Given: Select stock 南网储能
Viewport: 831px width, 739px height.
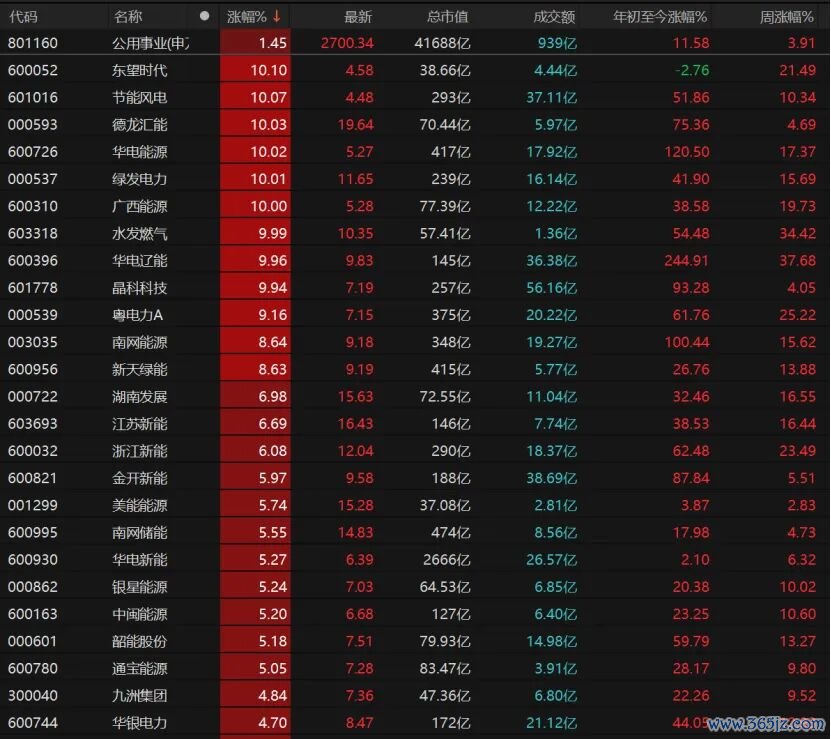Looking at the screenshot, I should click(x=139, y=532).
